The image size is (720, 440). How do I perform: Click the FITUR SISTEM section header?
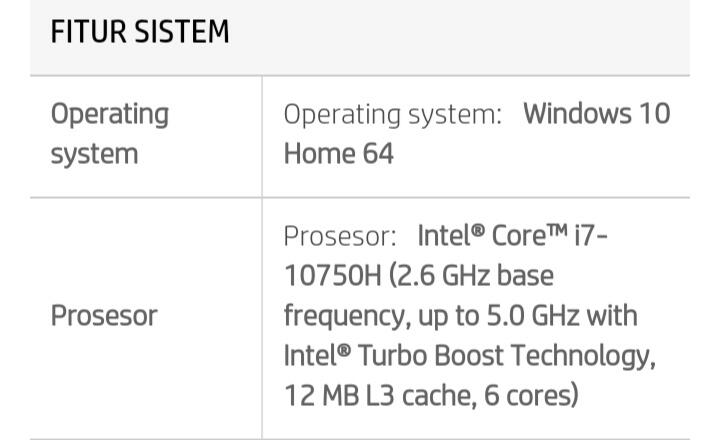[140, 32]
